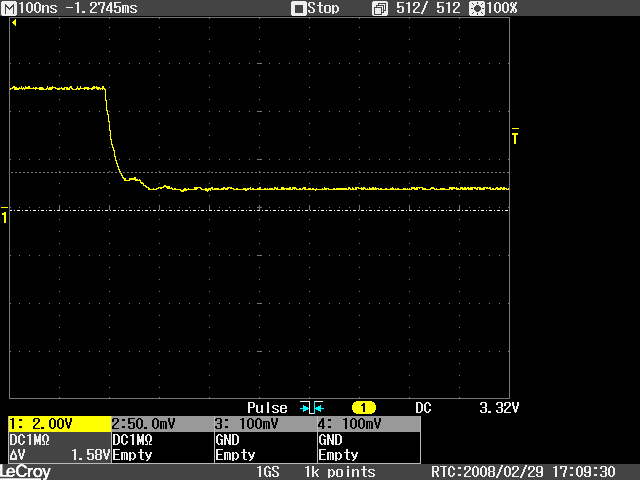Click channel 1 DC1MΩ coupling setting

pyautogui.click(x=30, y=439)
